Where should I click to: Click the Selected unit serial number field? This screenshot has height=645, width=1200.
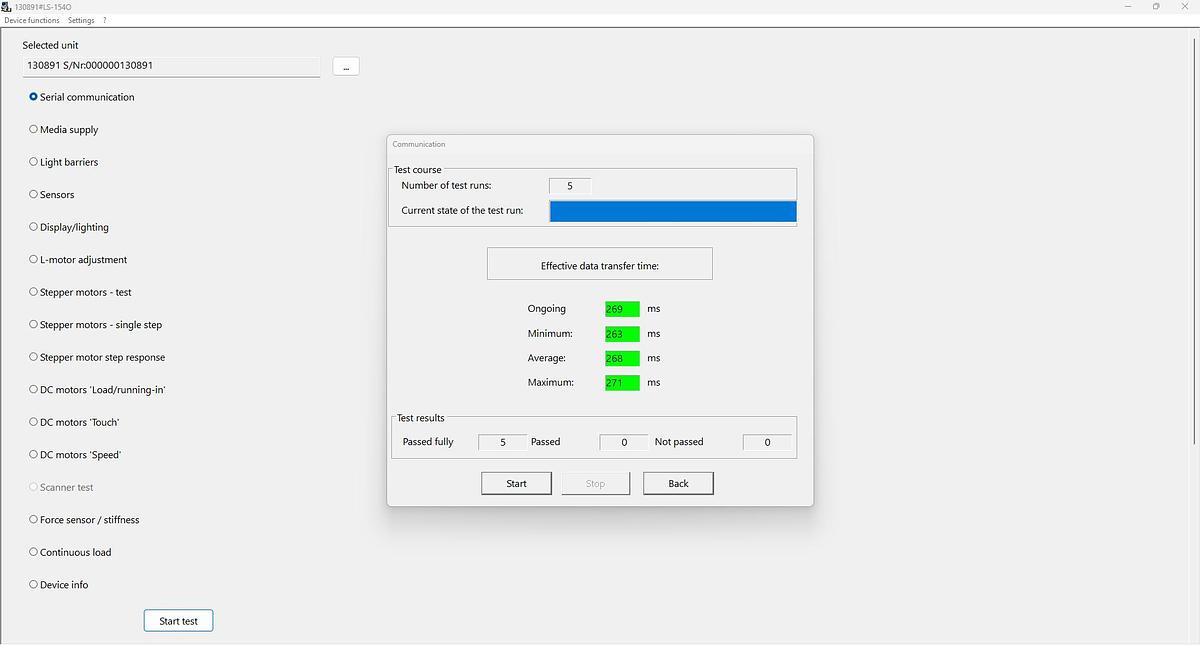[171, 66]
